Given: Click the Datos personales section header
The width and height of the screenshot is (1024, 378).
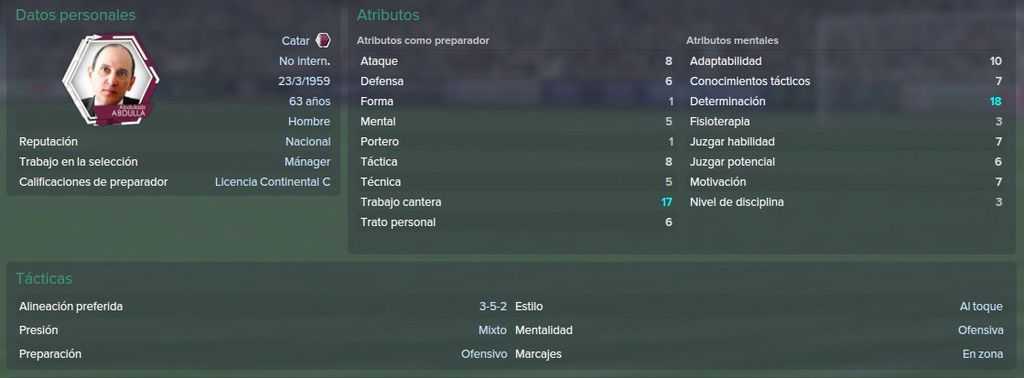Looking at the screenshot, I should click(x=76, y=15).
